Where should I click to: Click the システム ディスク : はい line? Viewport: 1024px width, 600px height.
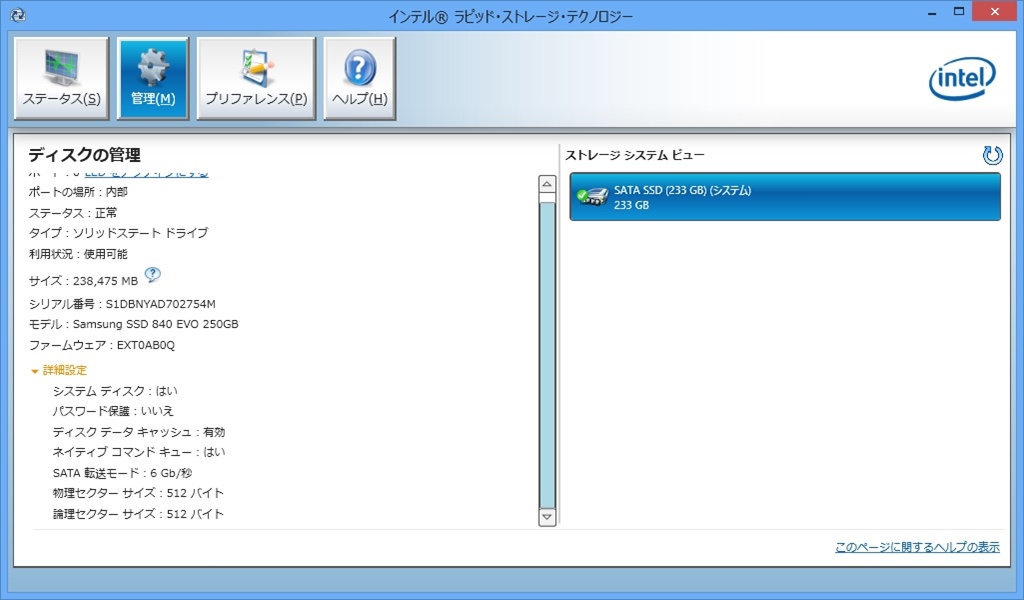(x=115, y=391)
